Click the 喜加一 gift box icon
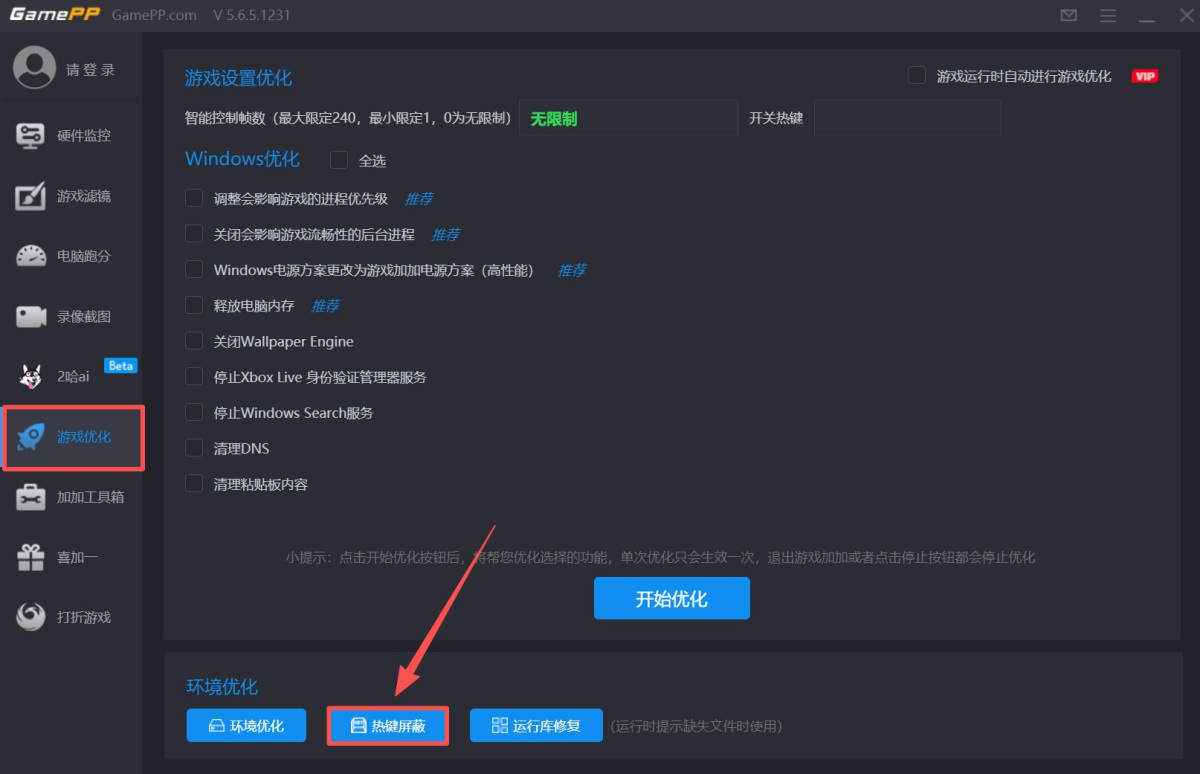This screenshot has height=774, width=1200. coord(31,557)
